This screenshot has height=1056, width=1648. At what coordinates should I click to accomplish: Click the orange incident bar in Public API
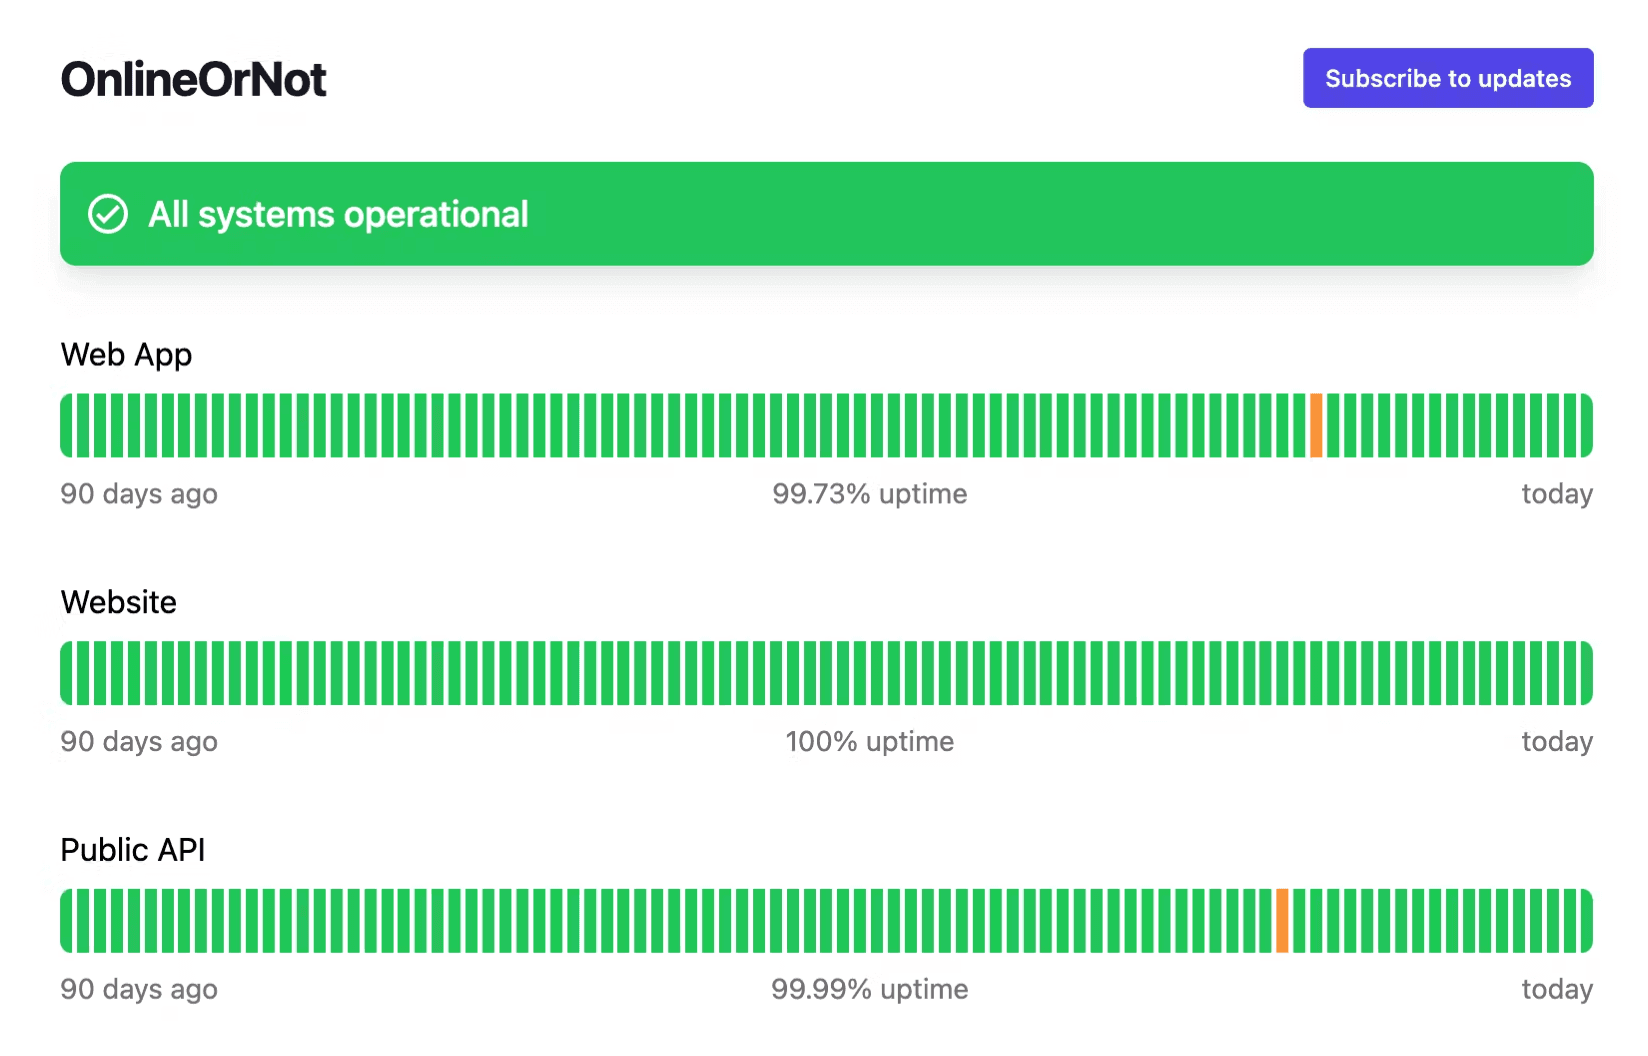coord(1282,921)
